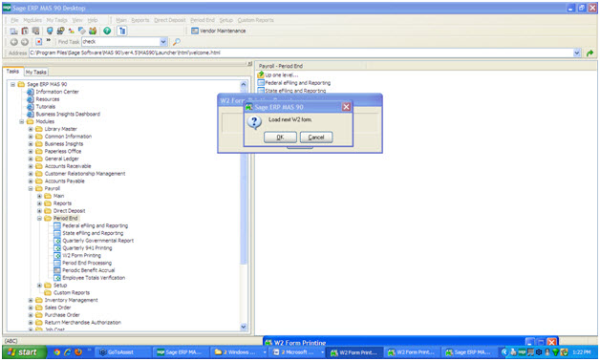This screenshot has width=600, height=361.
Task: Click the GoToAssist taskbar button
Action: pos(122,352)
